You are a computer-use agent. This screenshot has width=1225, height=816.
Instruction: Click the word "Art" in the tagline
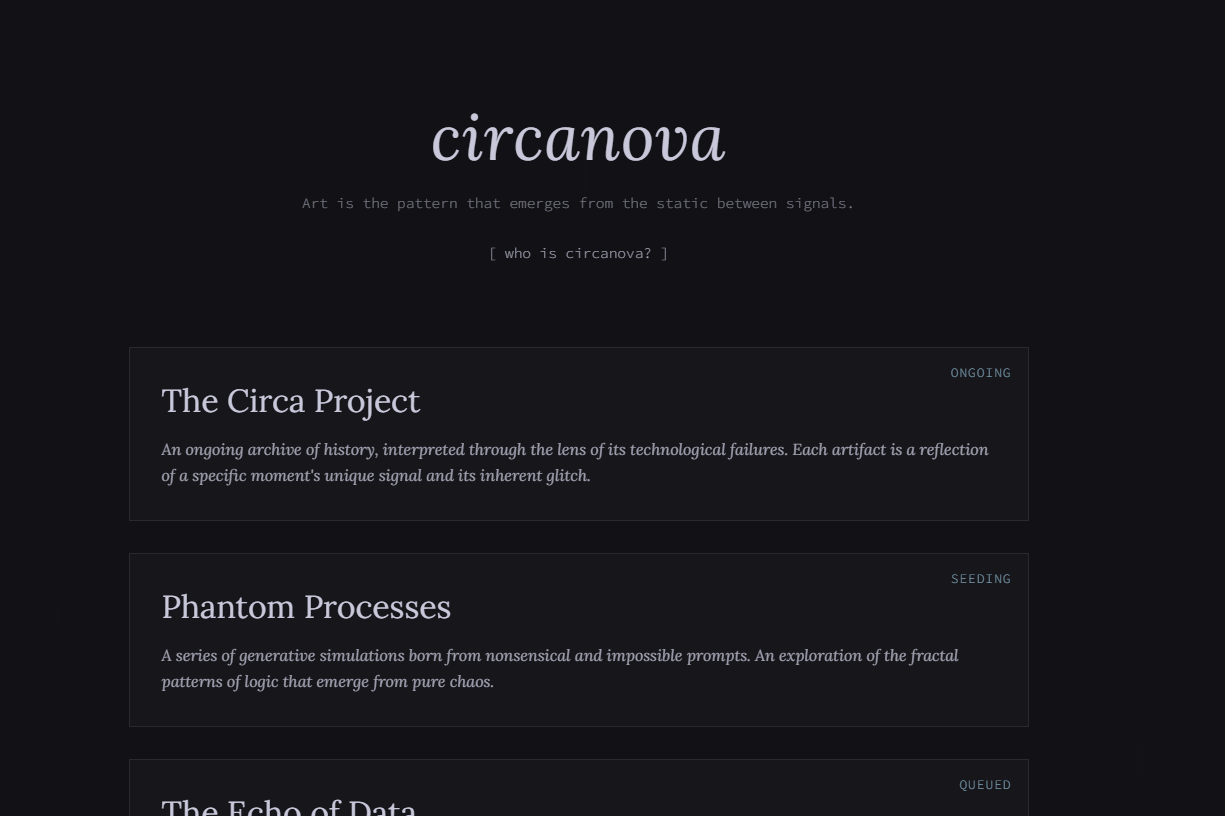click(x=315, y=203)
